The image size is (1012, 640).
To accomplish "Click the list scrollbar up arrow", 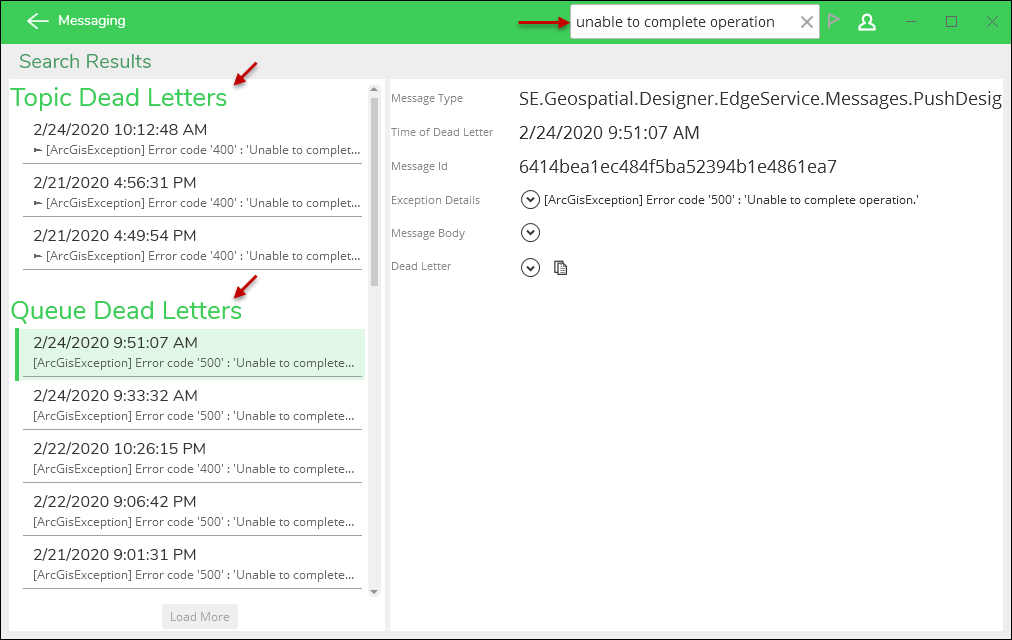I will click(x=374, y=89).
